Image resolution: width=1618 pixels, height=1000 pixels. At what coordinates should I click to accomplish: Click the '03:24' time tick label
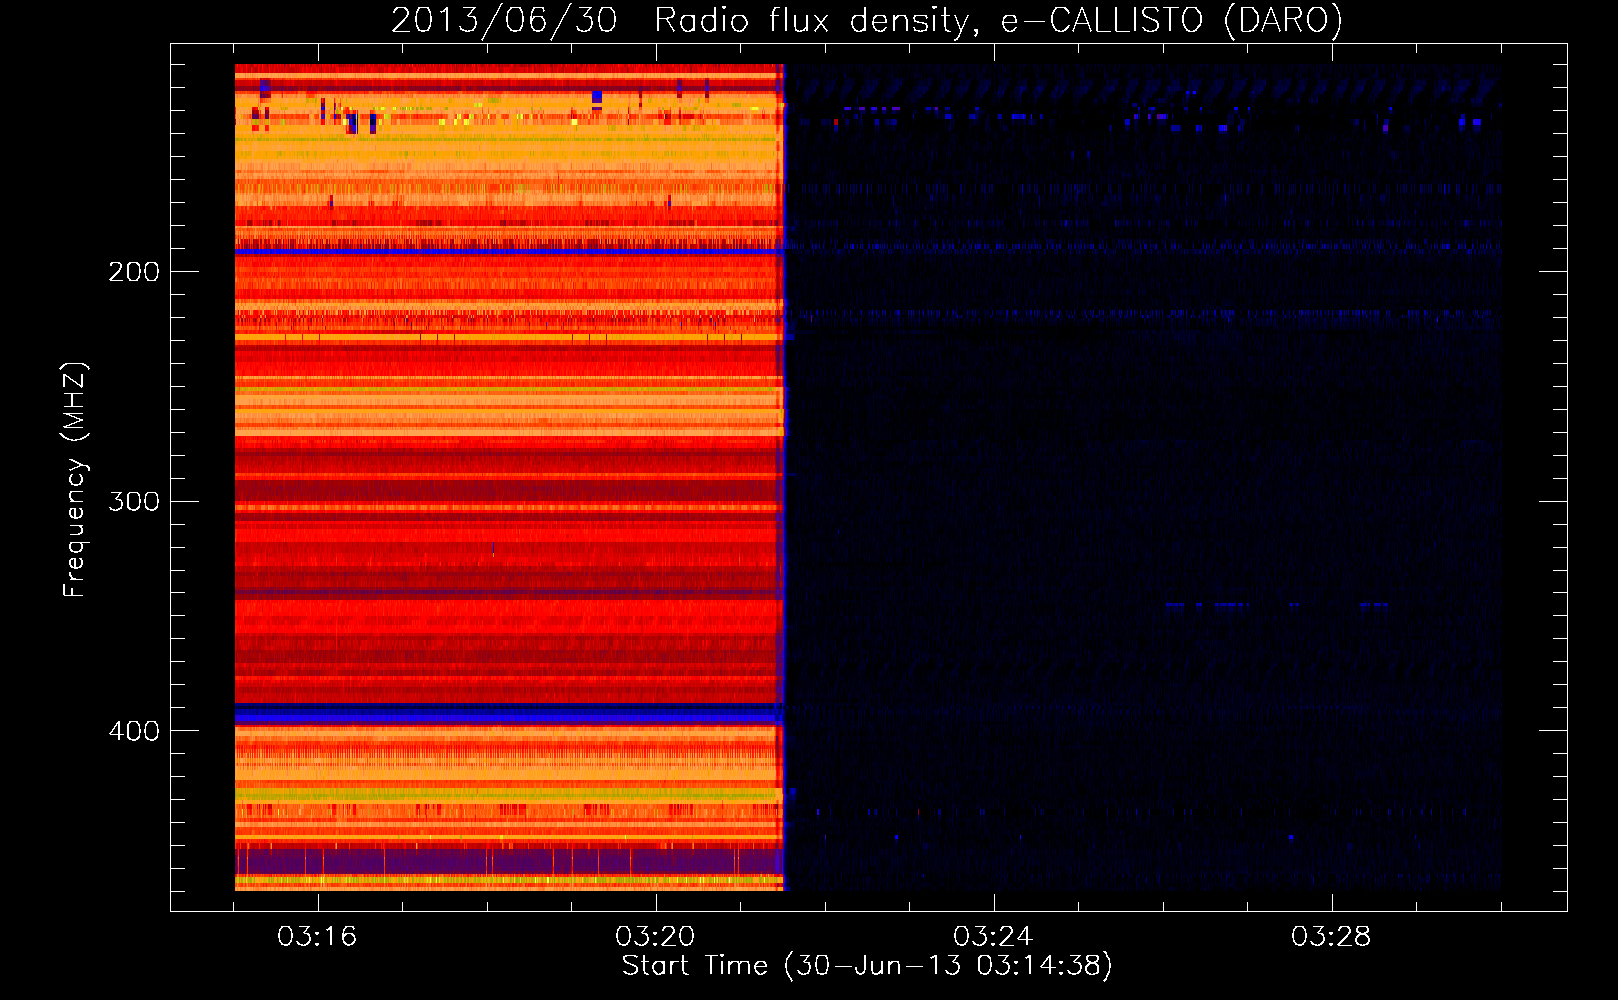tap(993, 936)
